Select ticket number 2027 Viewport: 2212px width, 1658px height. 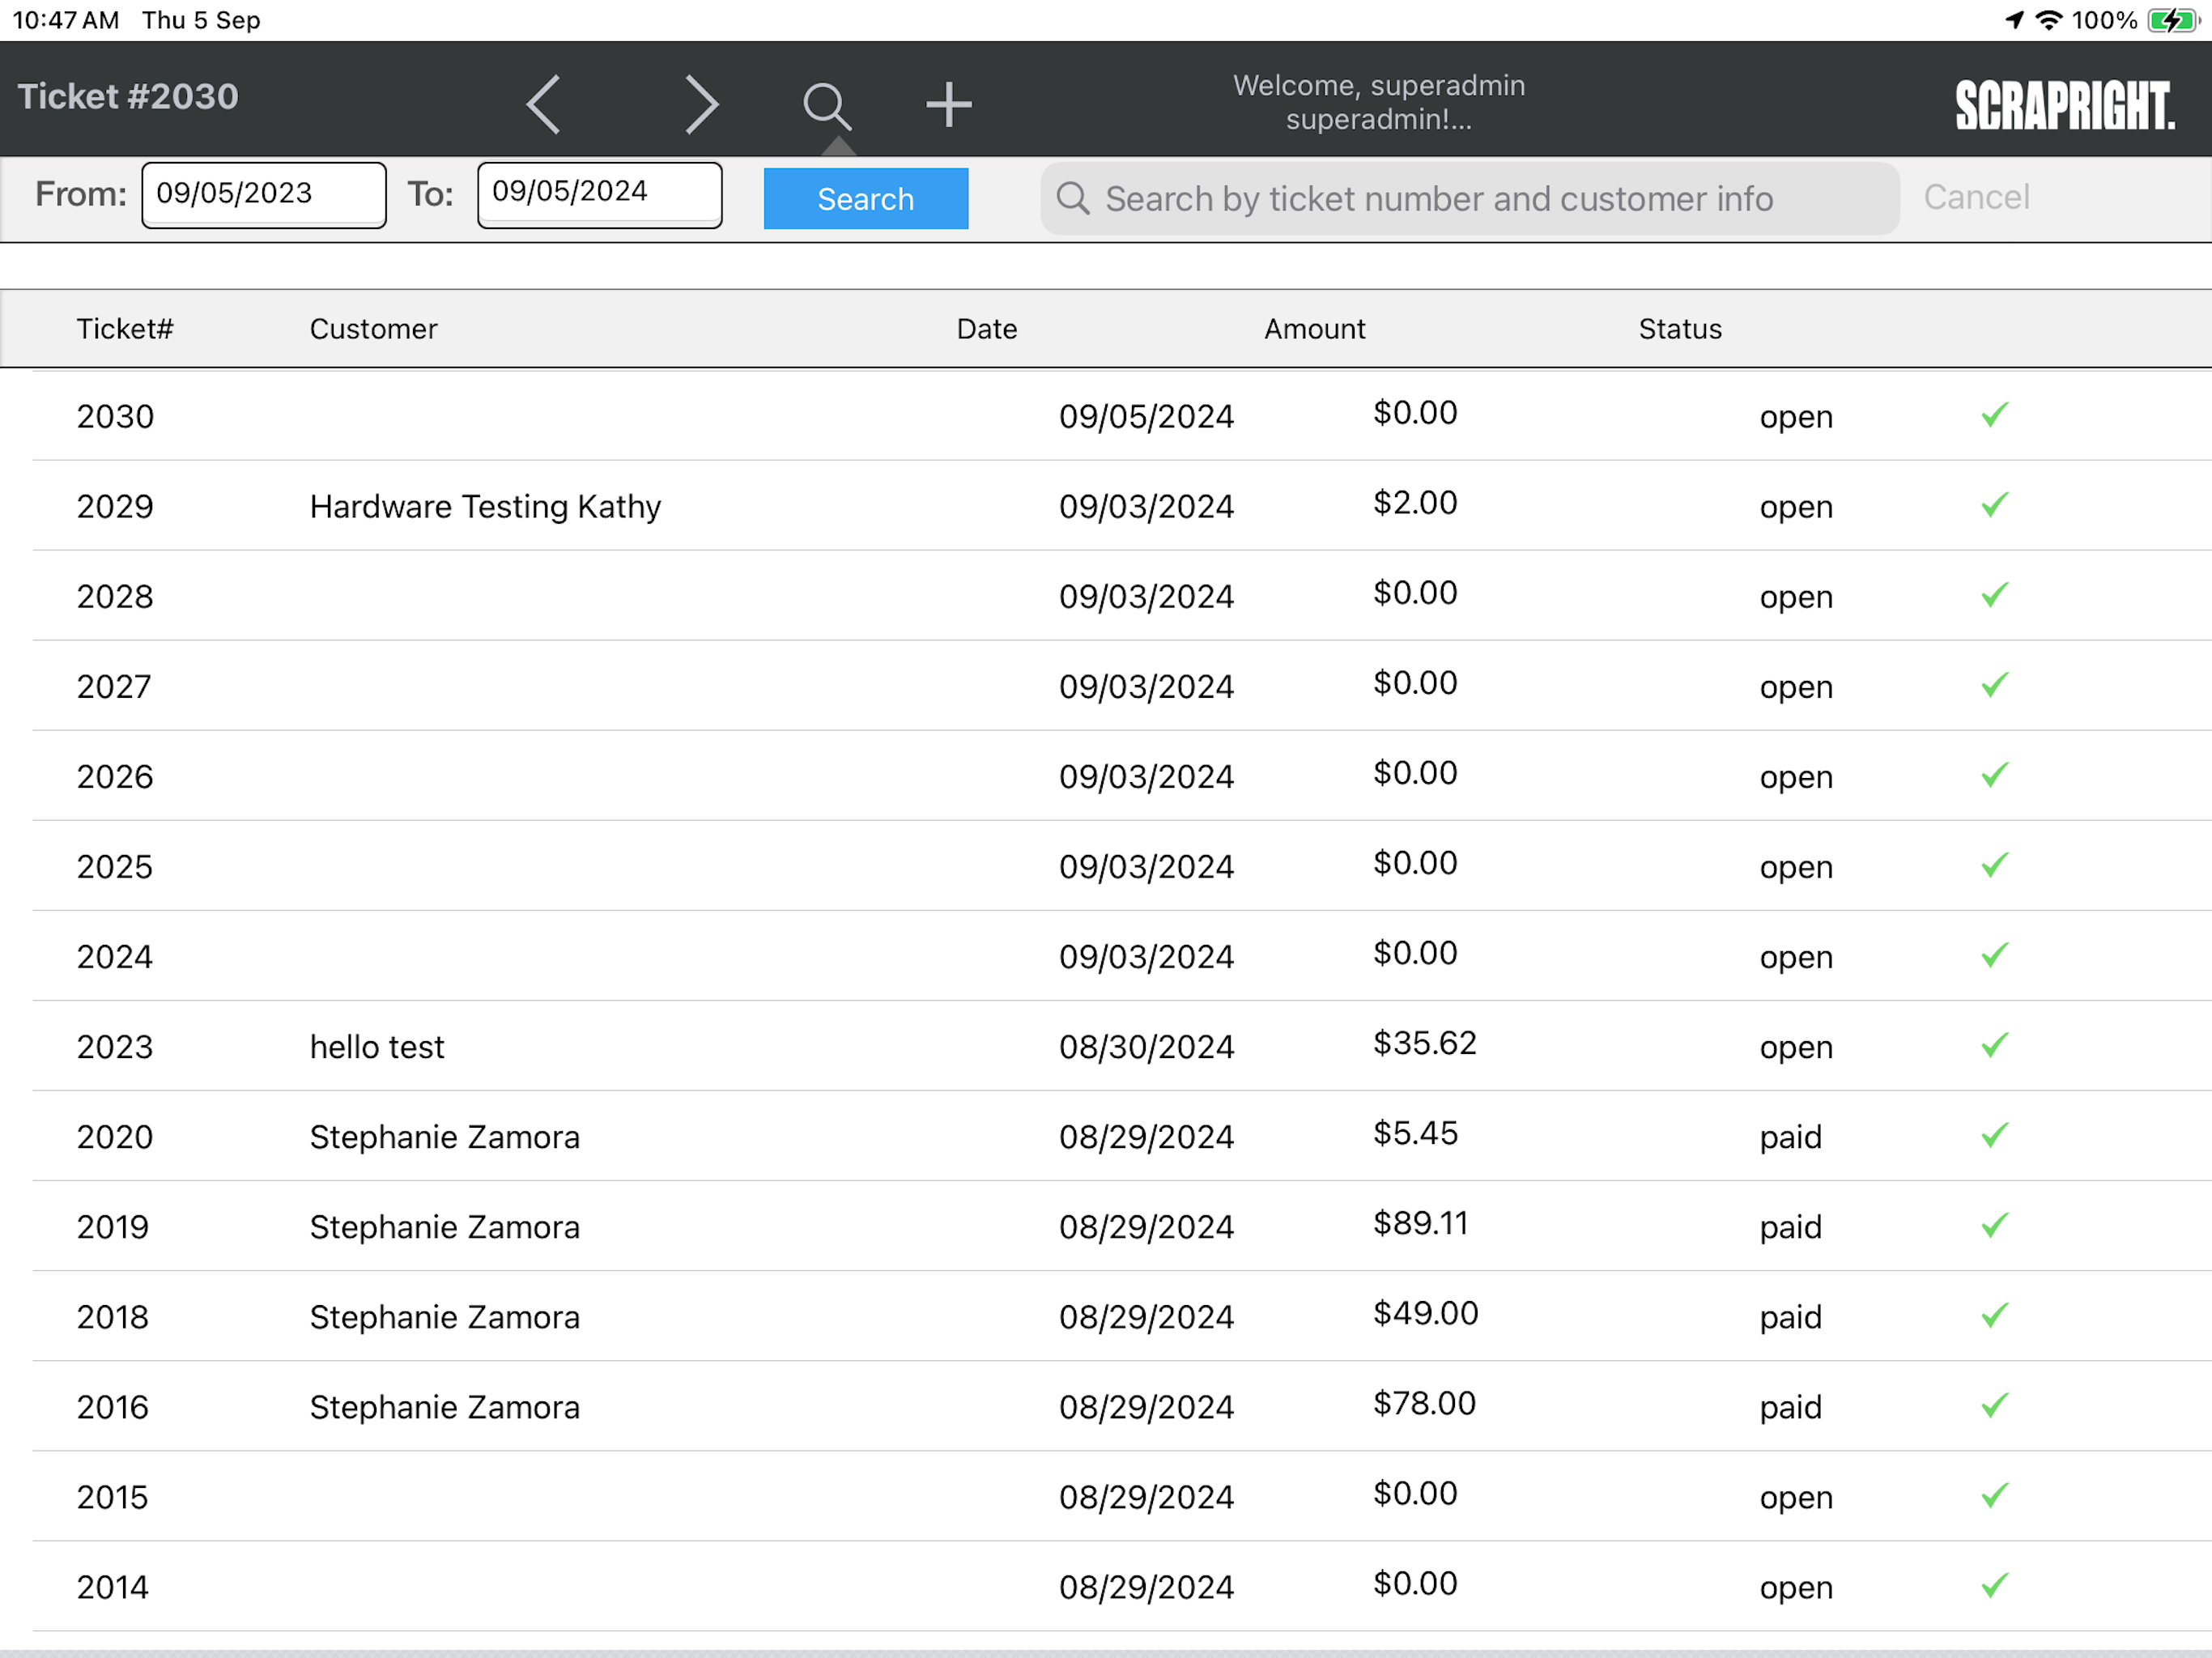tap(115, 687)
